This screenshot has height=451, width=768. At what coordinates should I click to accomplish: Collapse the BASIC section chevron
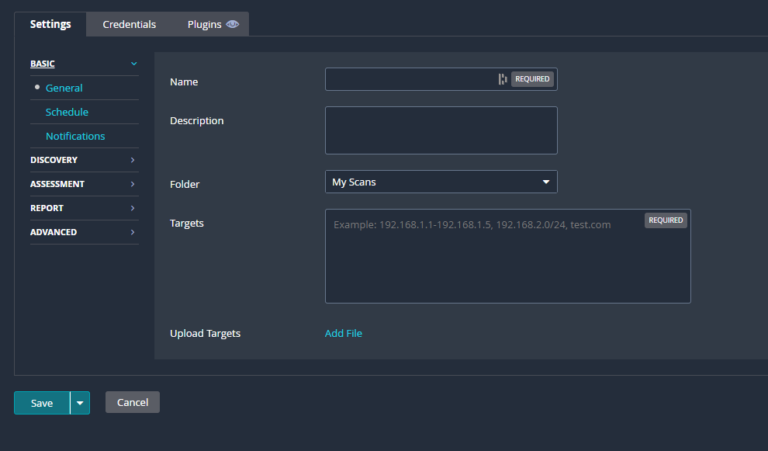tap(133, 64)
